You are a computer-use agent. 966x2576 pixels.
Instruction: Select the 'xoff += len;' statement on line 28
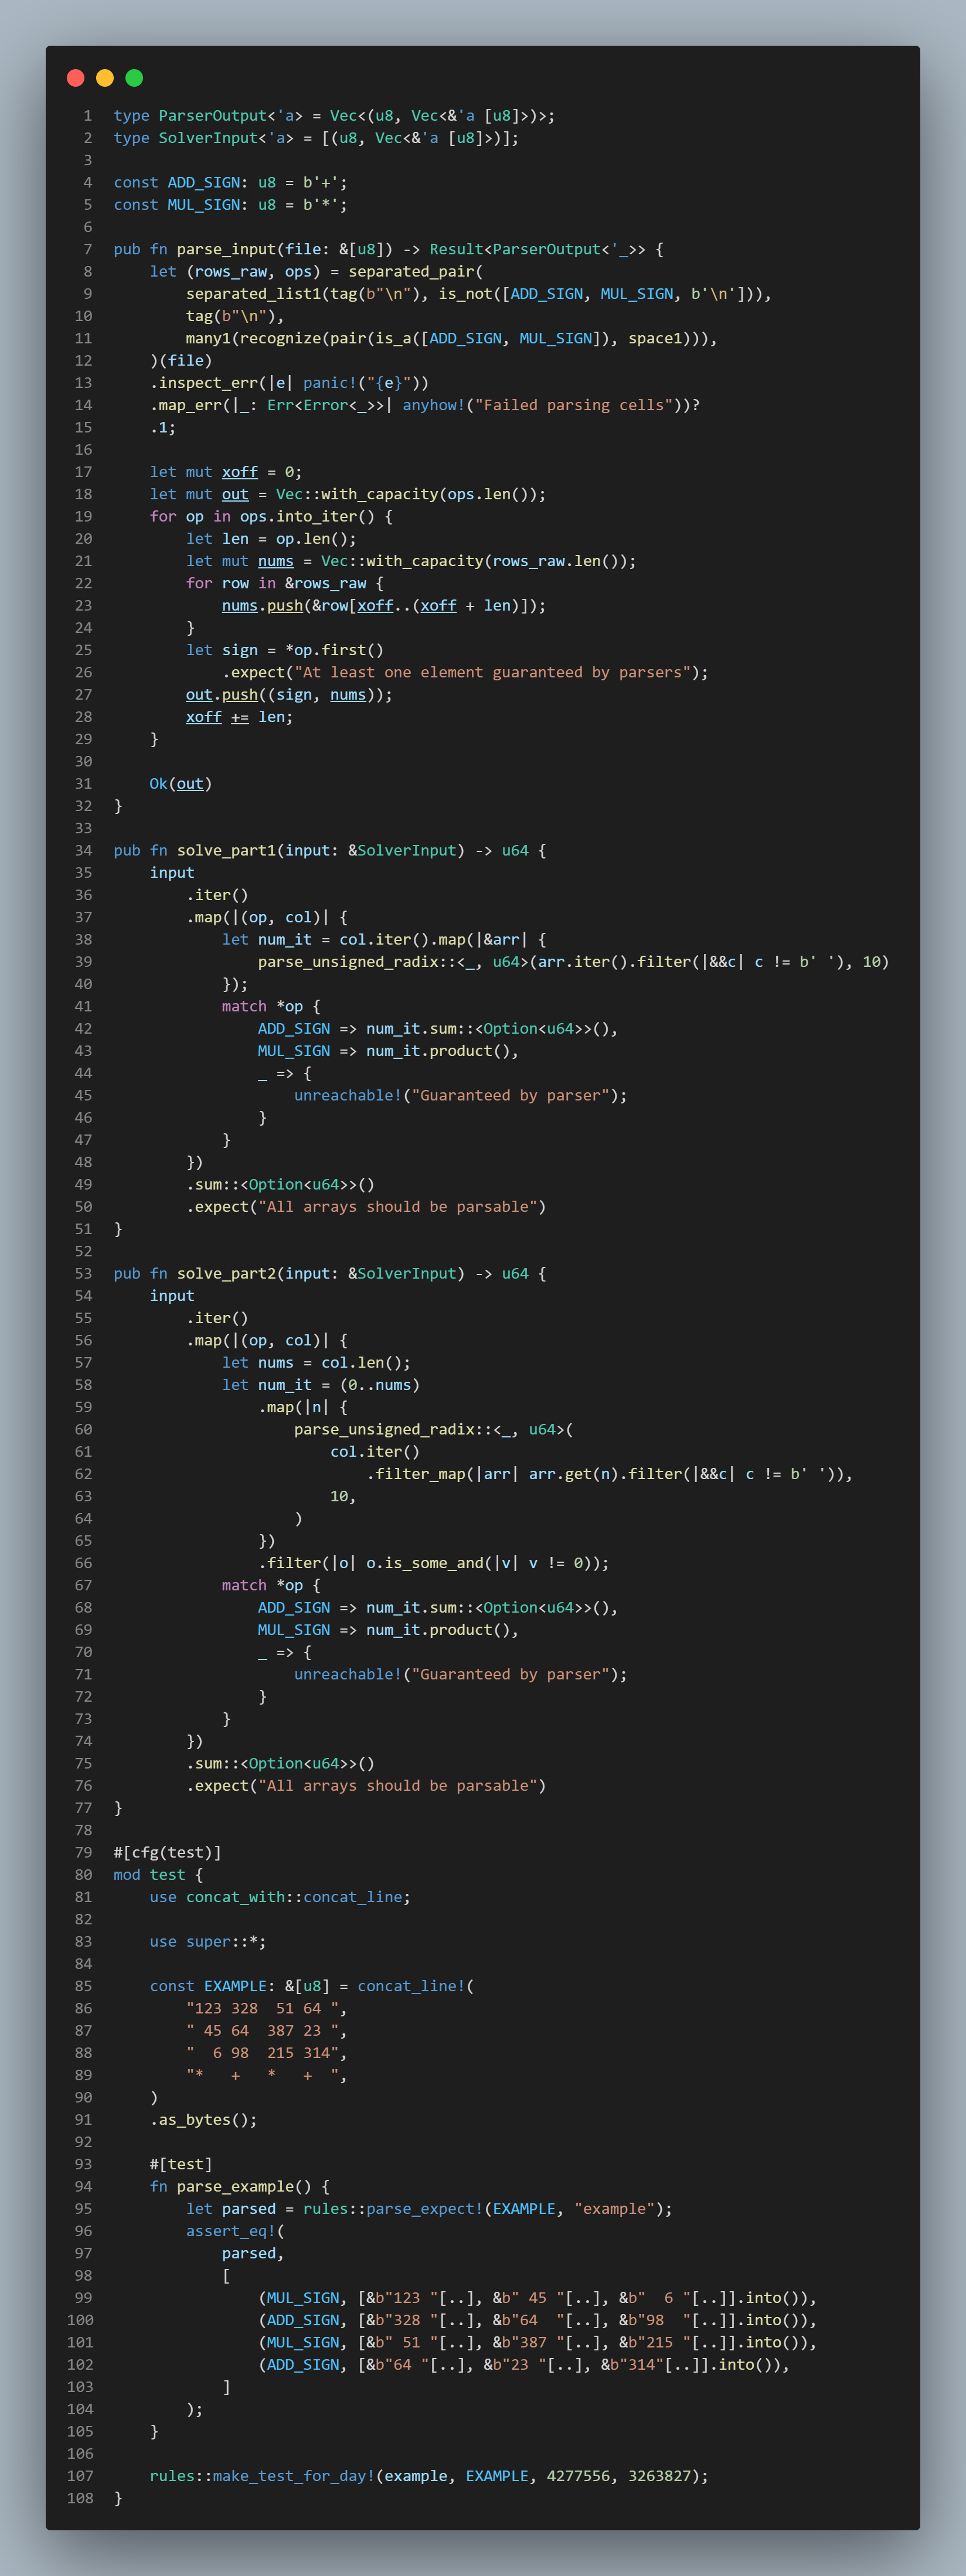(x=240, y=717)
